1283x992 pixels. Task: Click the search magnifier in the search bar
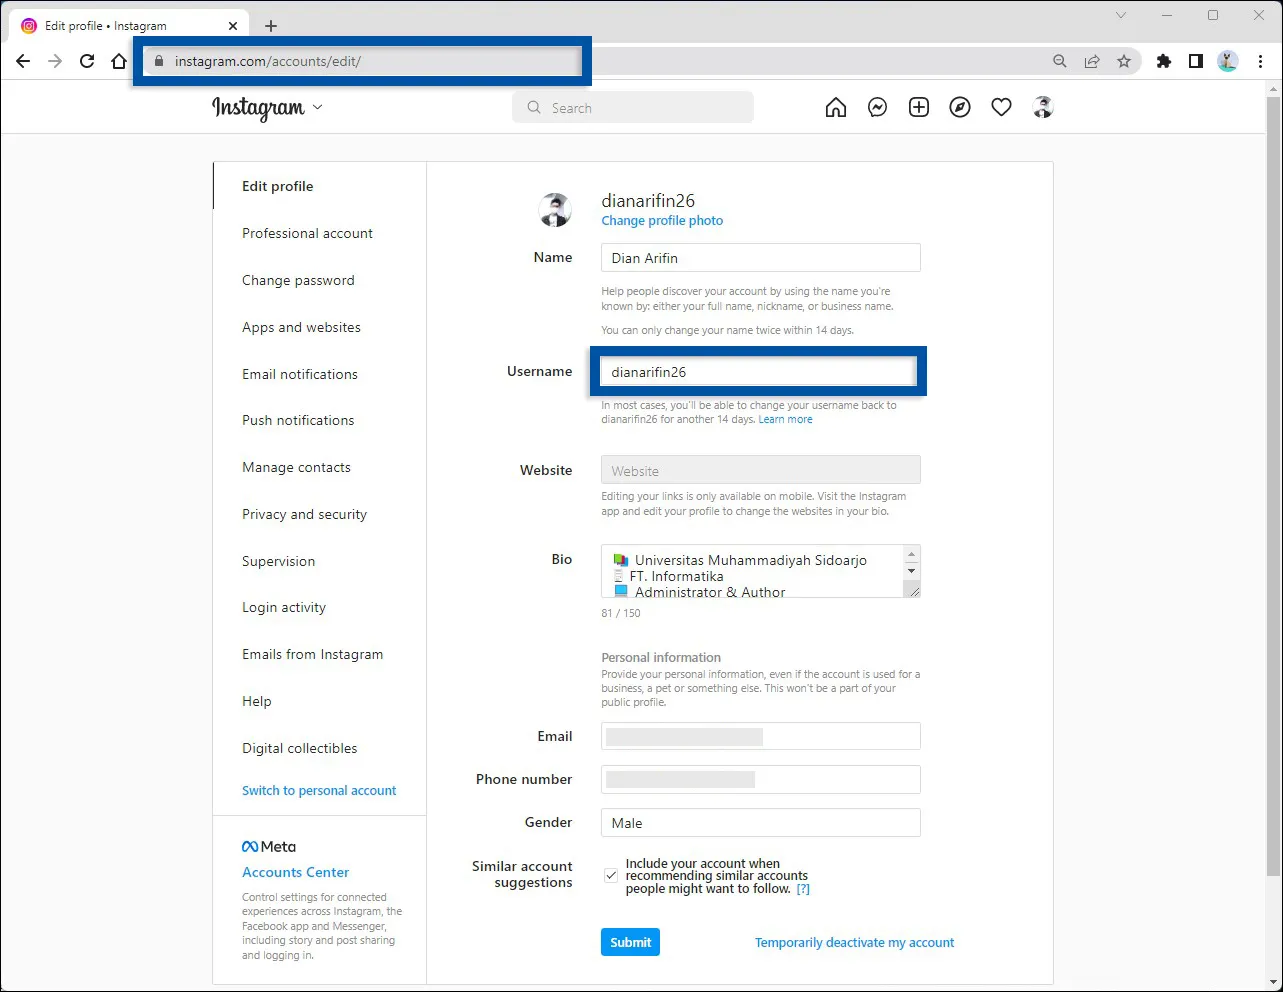(533, 107)
